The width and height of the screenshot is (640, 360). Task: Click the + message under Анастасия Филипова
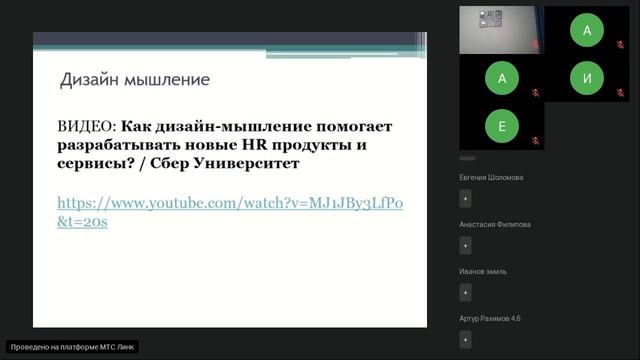465,246
